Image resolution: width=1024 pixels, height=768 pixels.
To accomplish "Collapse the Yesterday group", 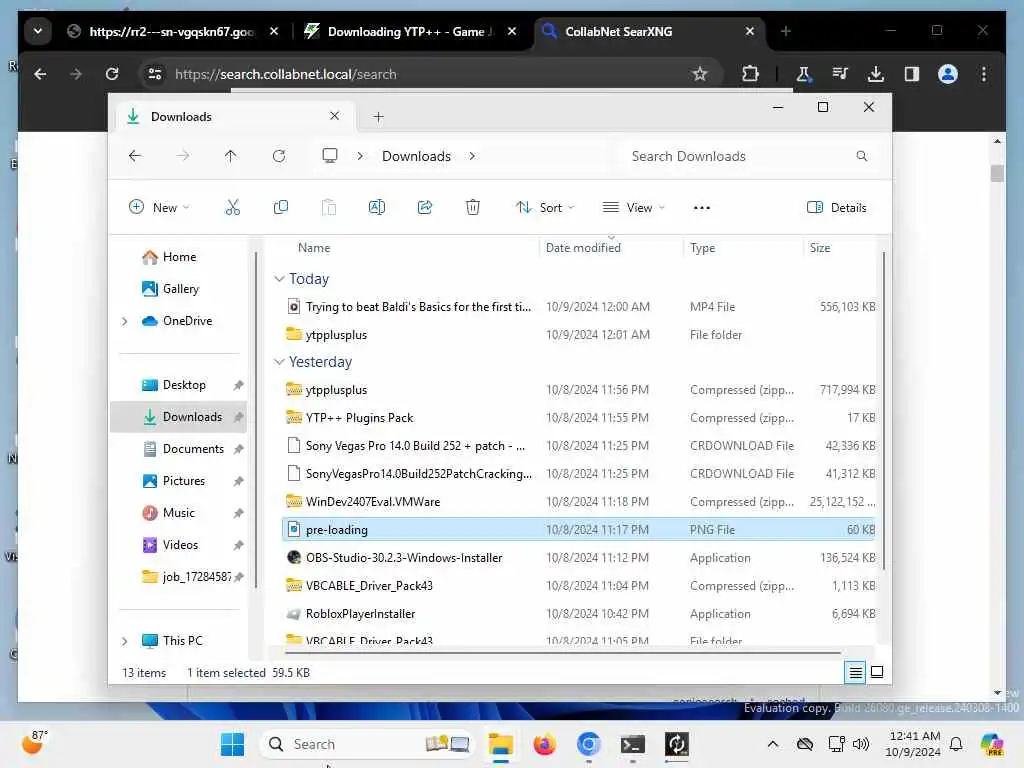I will click(280, 362).
